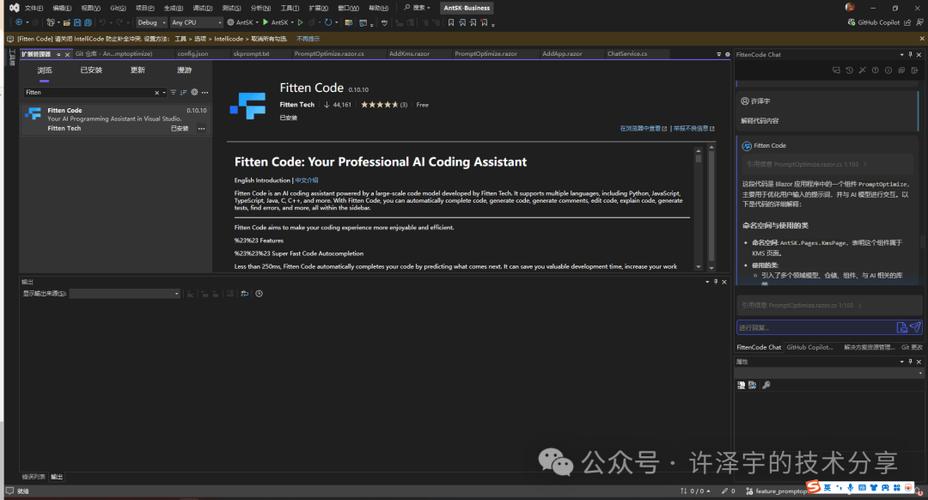This screenshot has height=500, width=928.
Task: Select Fitten Code extension in the results list
Action: click(x=116, y=120)
